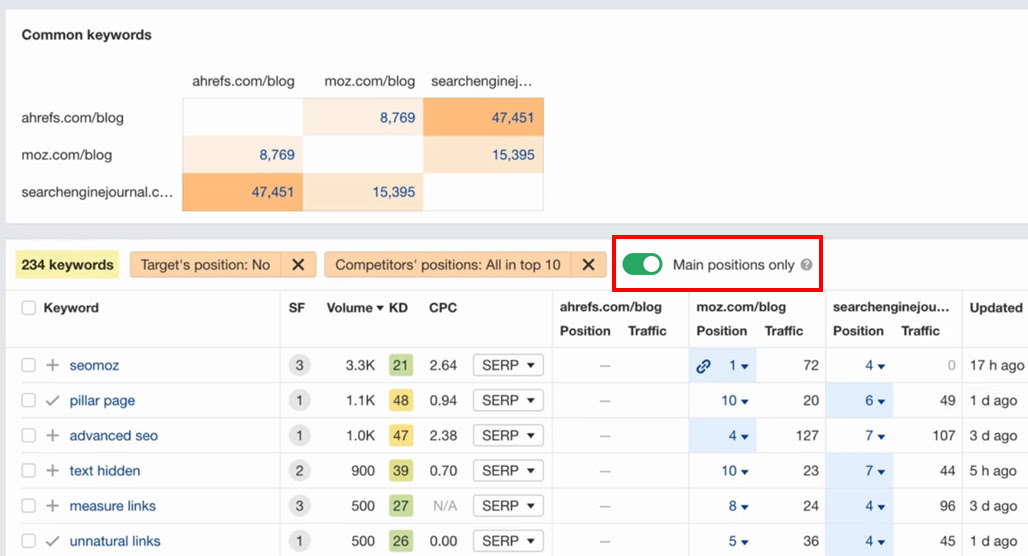This screenshot has width=1028, height=556.
Task: Toggle the Main positions only switch
Action: tap(642, 264)
